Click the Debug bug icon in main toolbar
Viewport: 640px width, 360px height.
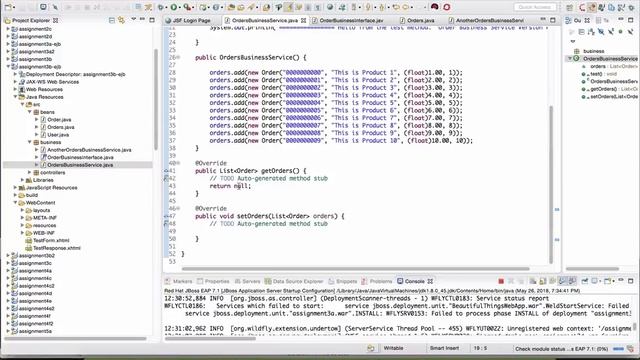click(161, 7)
